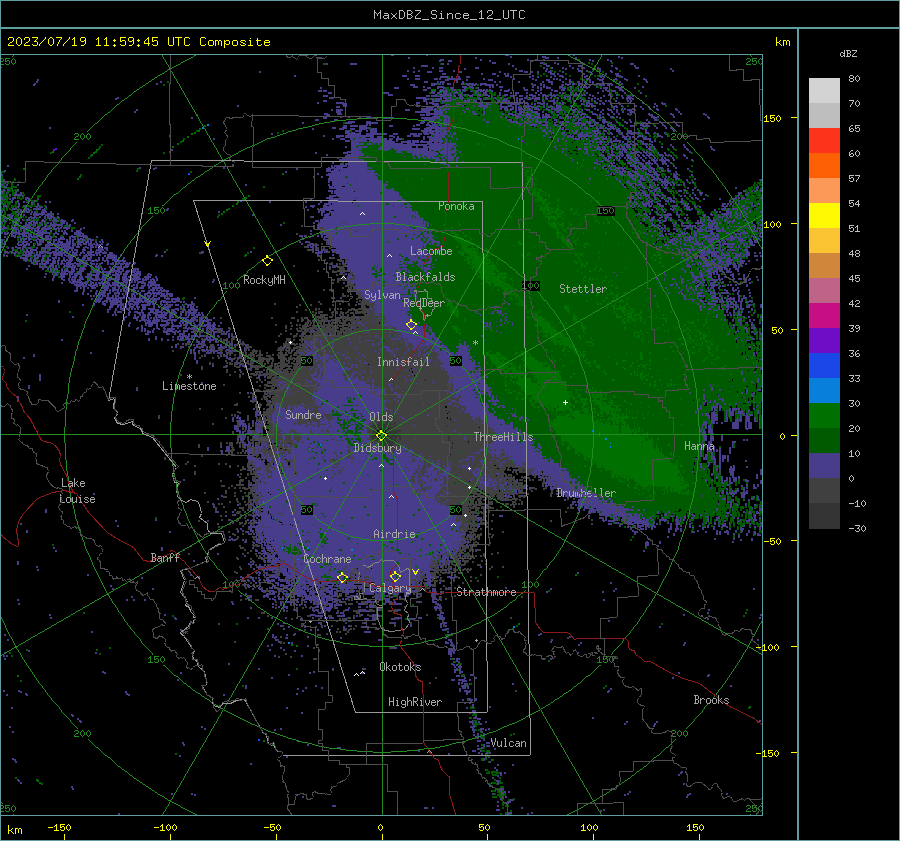The image size is (900, 841).
Task: Click the Blackfalds label
Action: [x=425, y=277]
